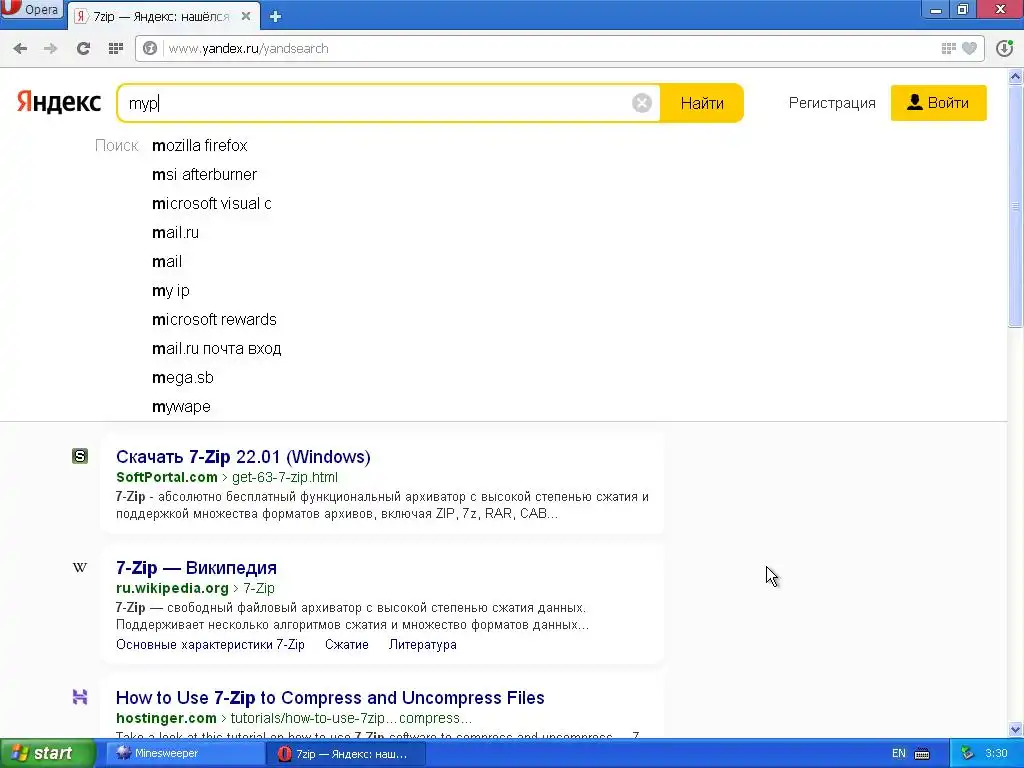
Task: Choose suggestion mywape
Action: [181, 406]
